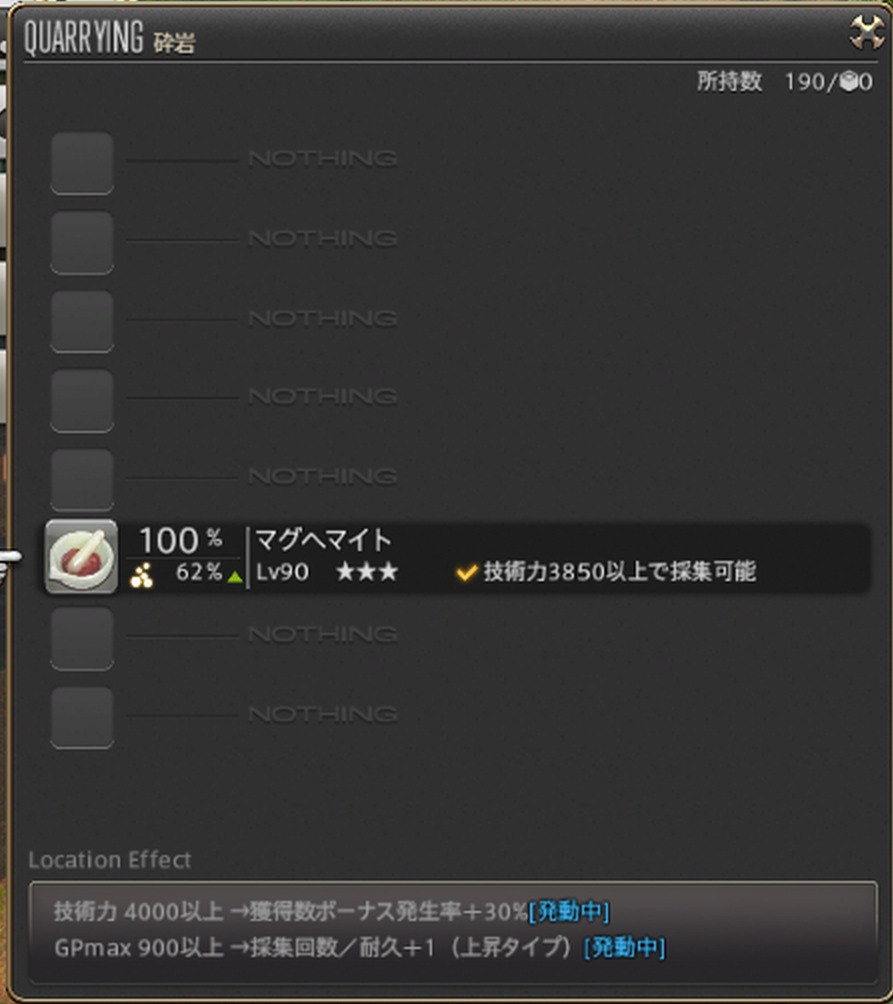Click 発動中 on the GPmax 900以上 line
Image resolution: width=893 pixels, height=1004 pixels.
pos(625,947)
